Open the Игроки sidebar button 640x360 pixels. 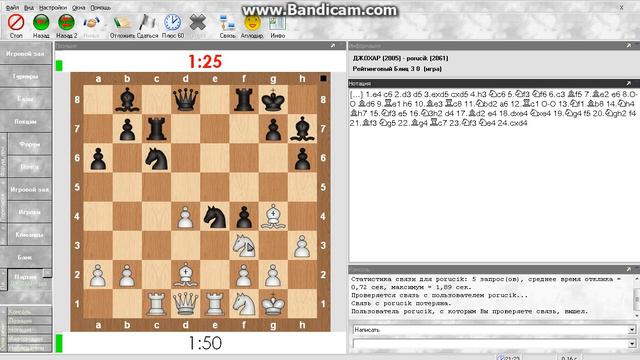[x=29, y=212]
